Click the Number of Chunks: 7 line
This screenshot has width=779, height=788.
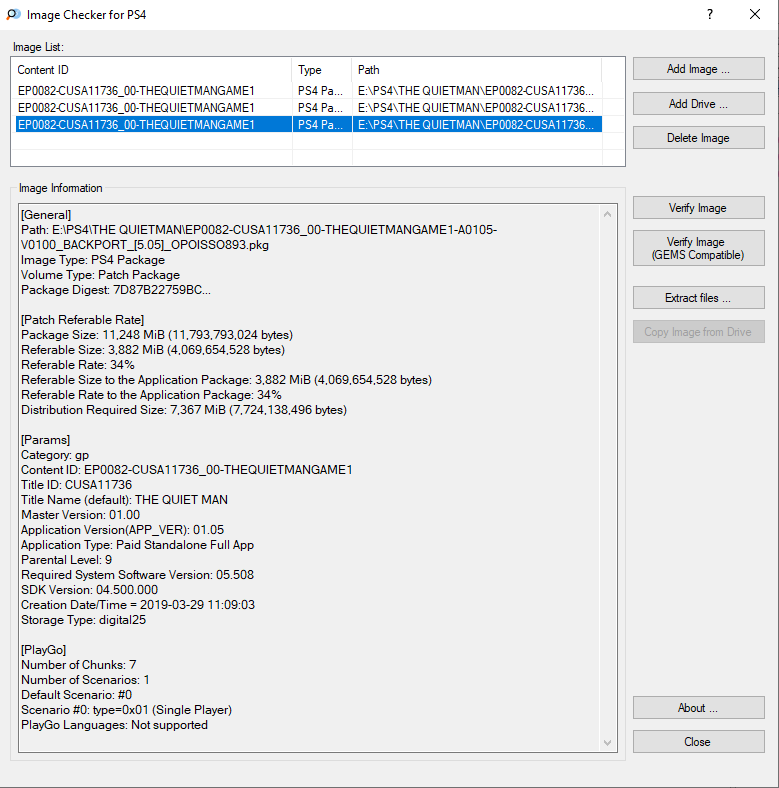[x=78, y=665]
